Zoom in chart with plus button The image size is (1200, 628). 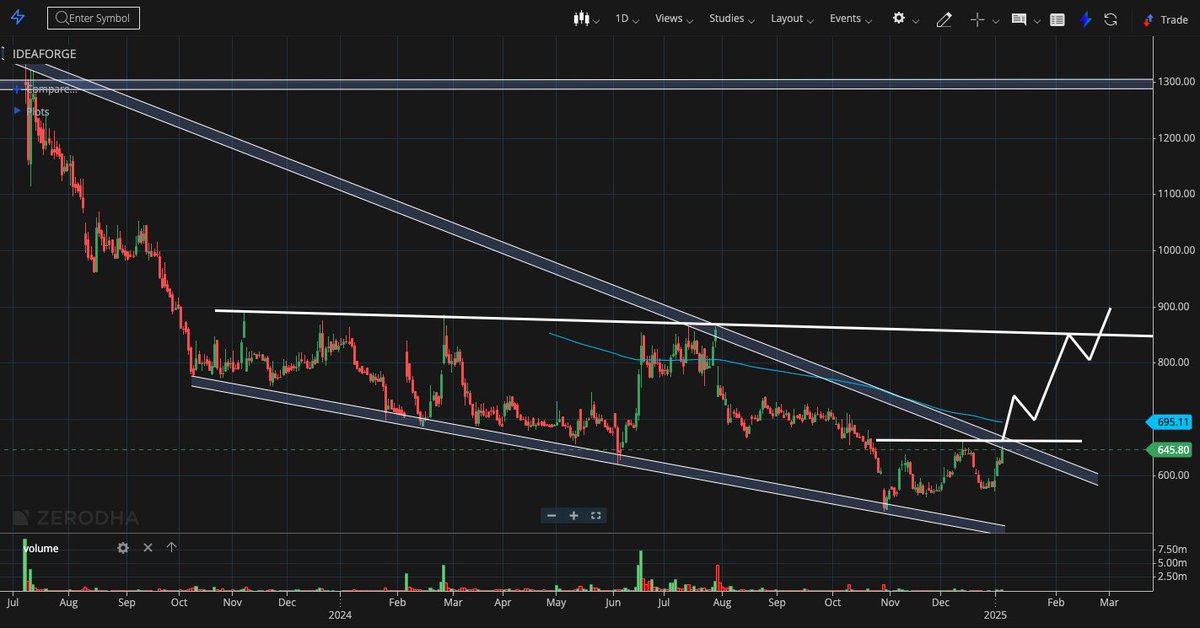pos(574,515)
